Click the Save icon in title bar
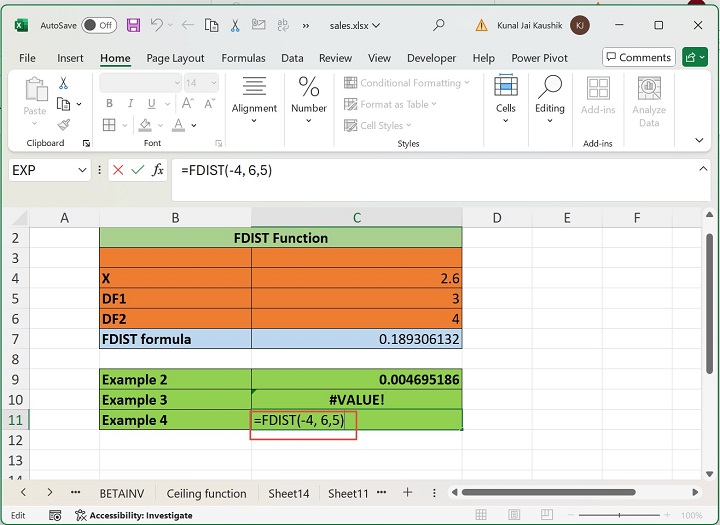The width and height of the screenshot is (720, 525). point(132,25)
